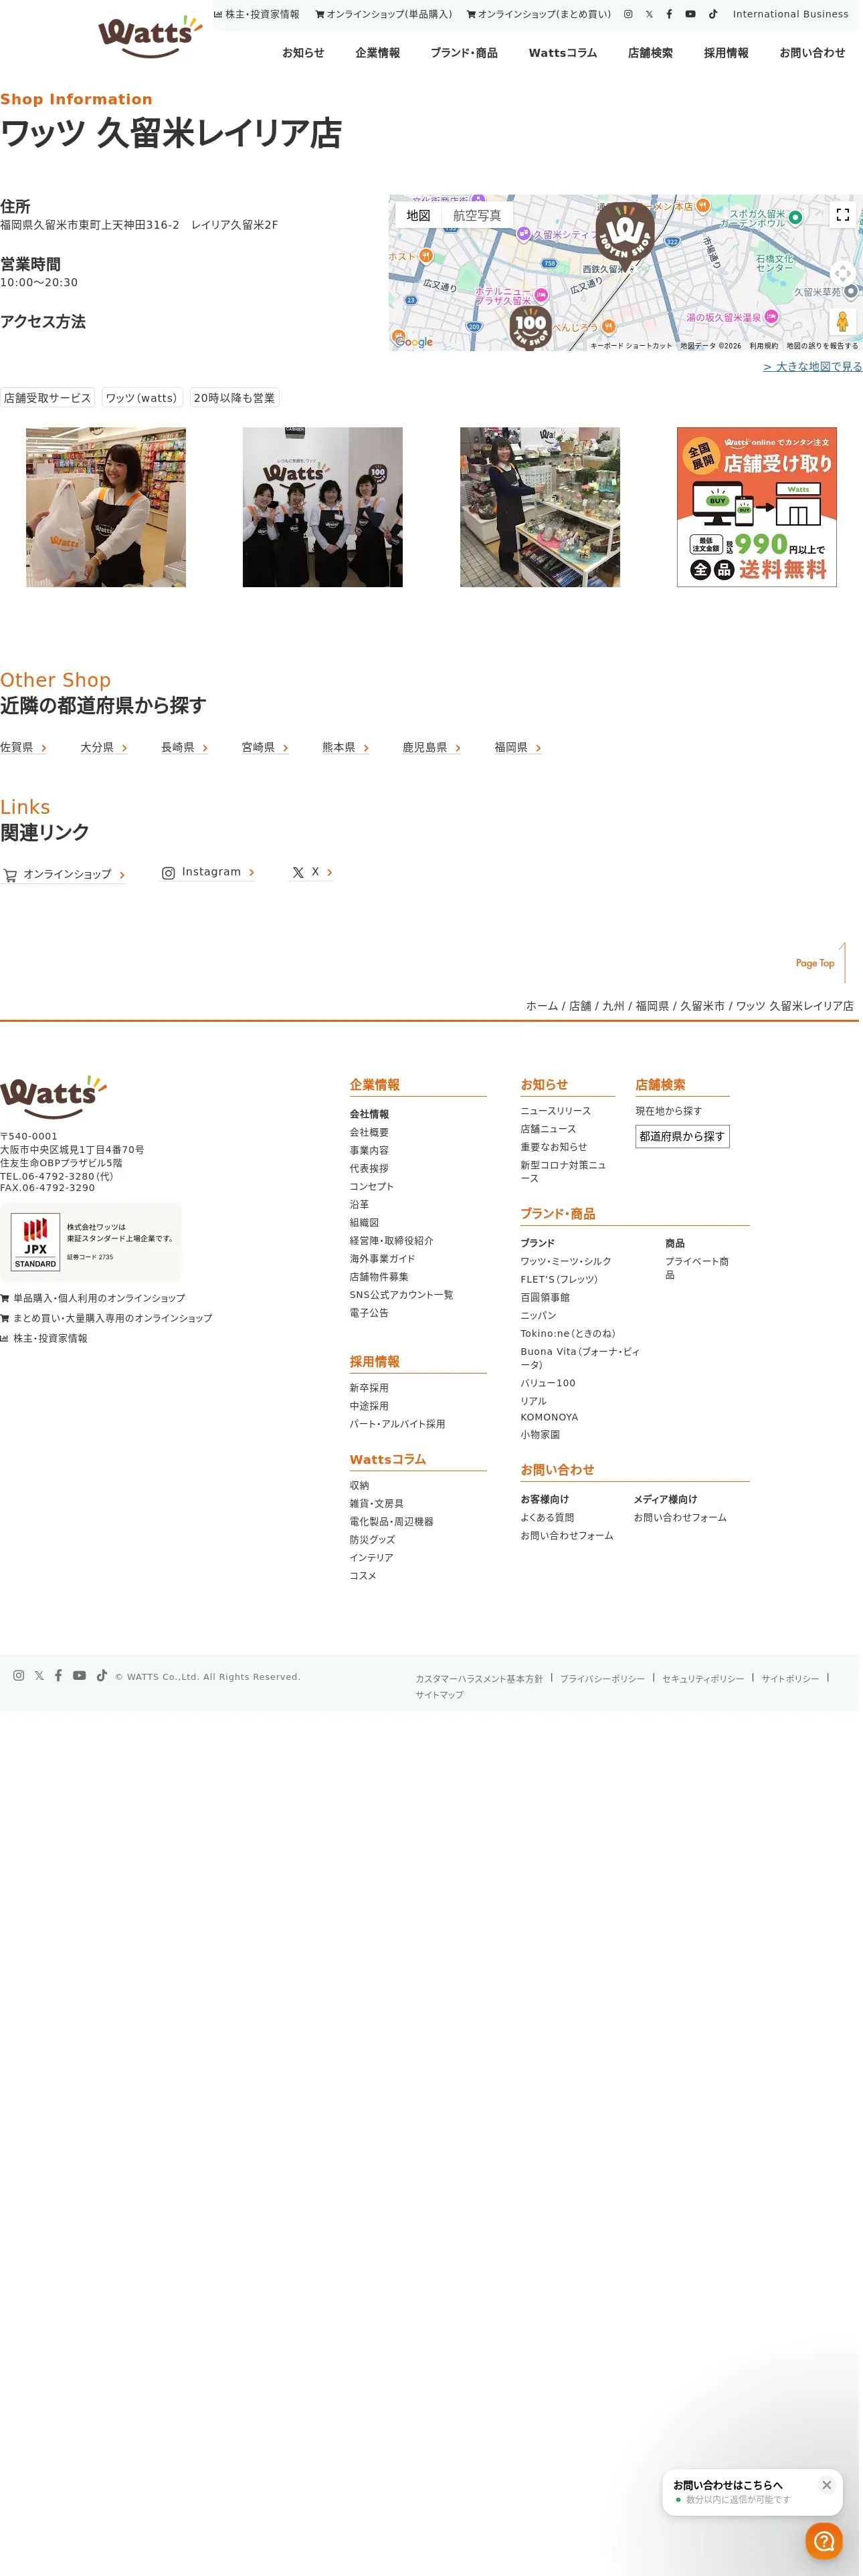Click the 20時以降も営業 tag
This screenshot has height=2576, width=863.
pos(234,398)
